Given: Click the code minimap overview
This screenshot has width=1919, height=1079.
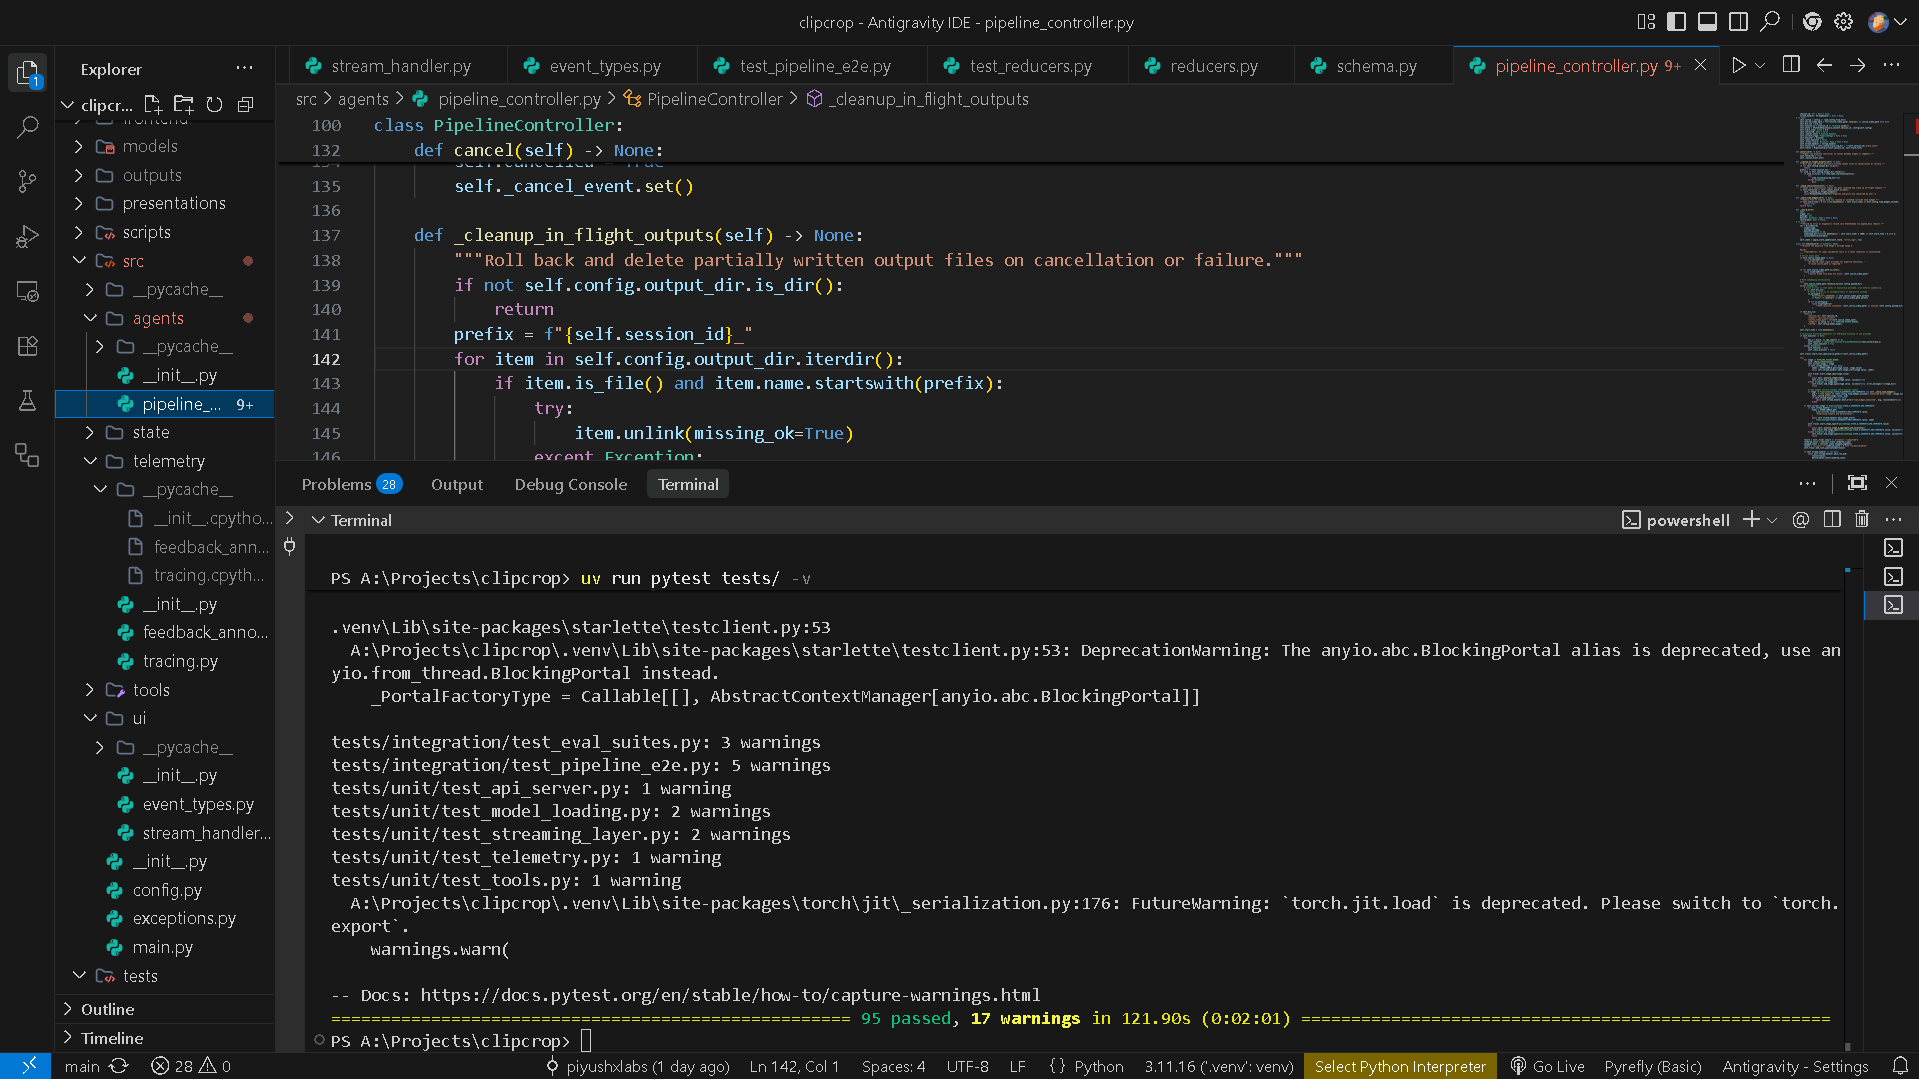Looking at the screenshot, I should [x=1850, y=286].
